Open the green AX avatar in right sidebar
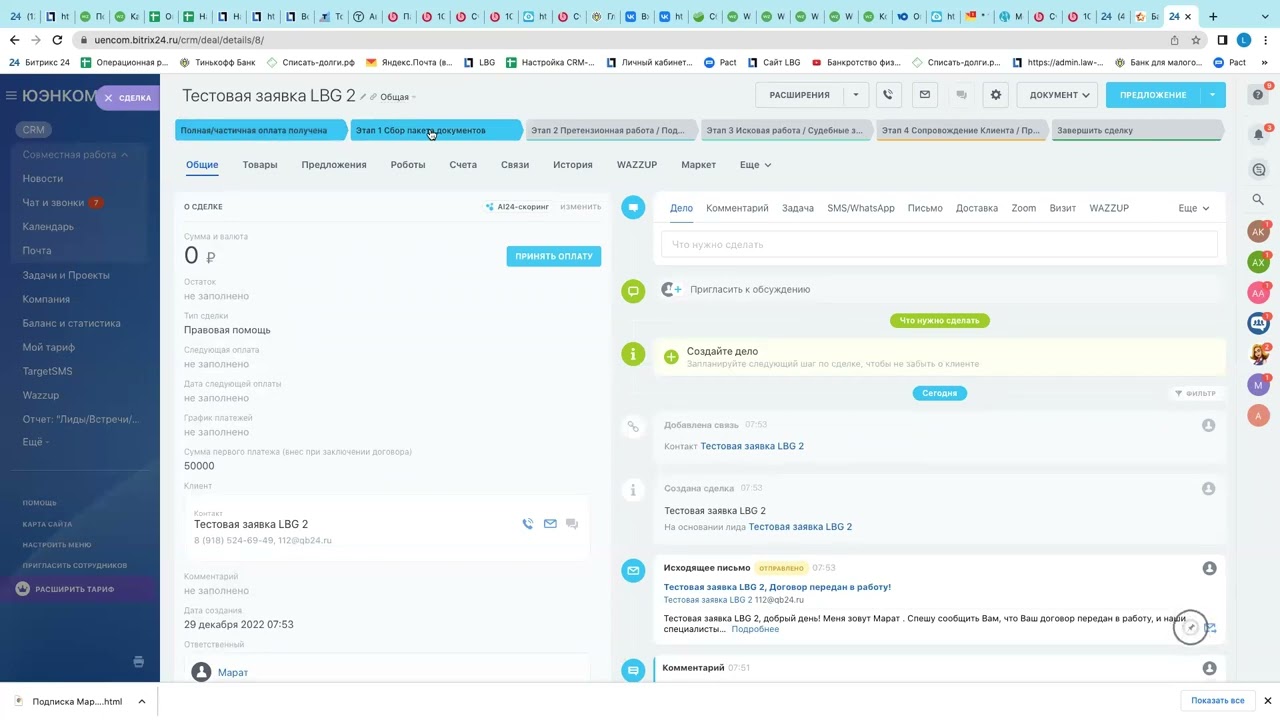The image size is (1280, 720). [1258, 262]
